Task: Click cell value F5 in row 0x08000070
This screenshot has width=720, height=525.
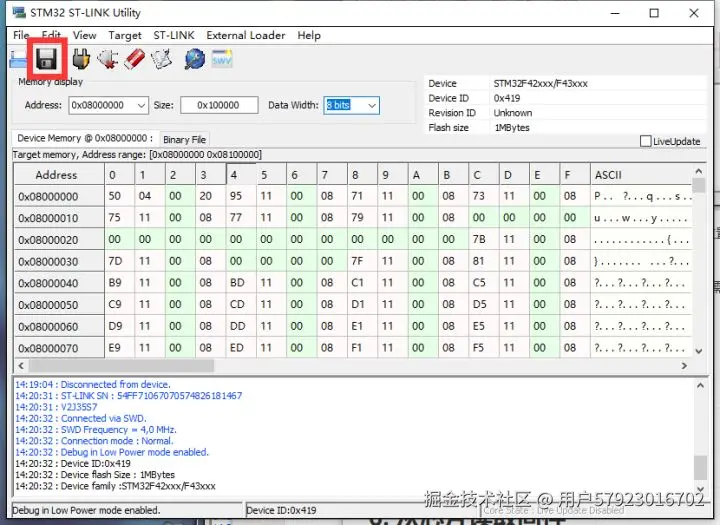Action: pyautogui.click(x=484, y=348)
